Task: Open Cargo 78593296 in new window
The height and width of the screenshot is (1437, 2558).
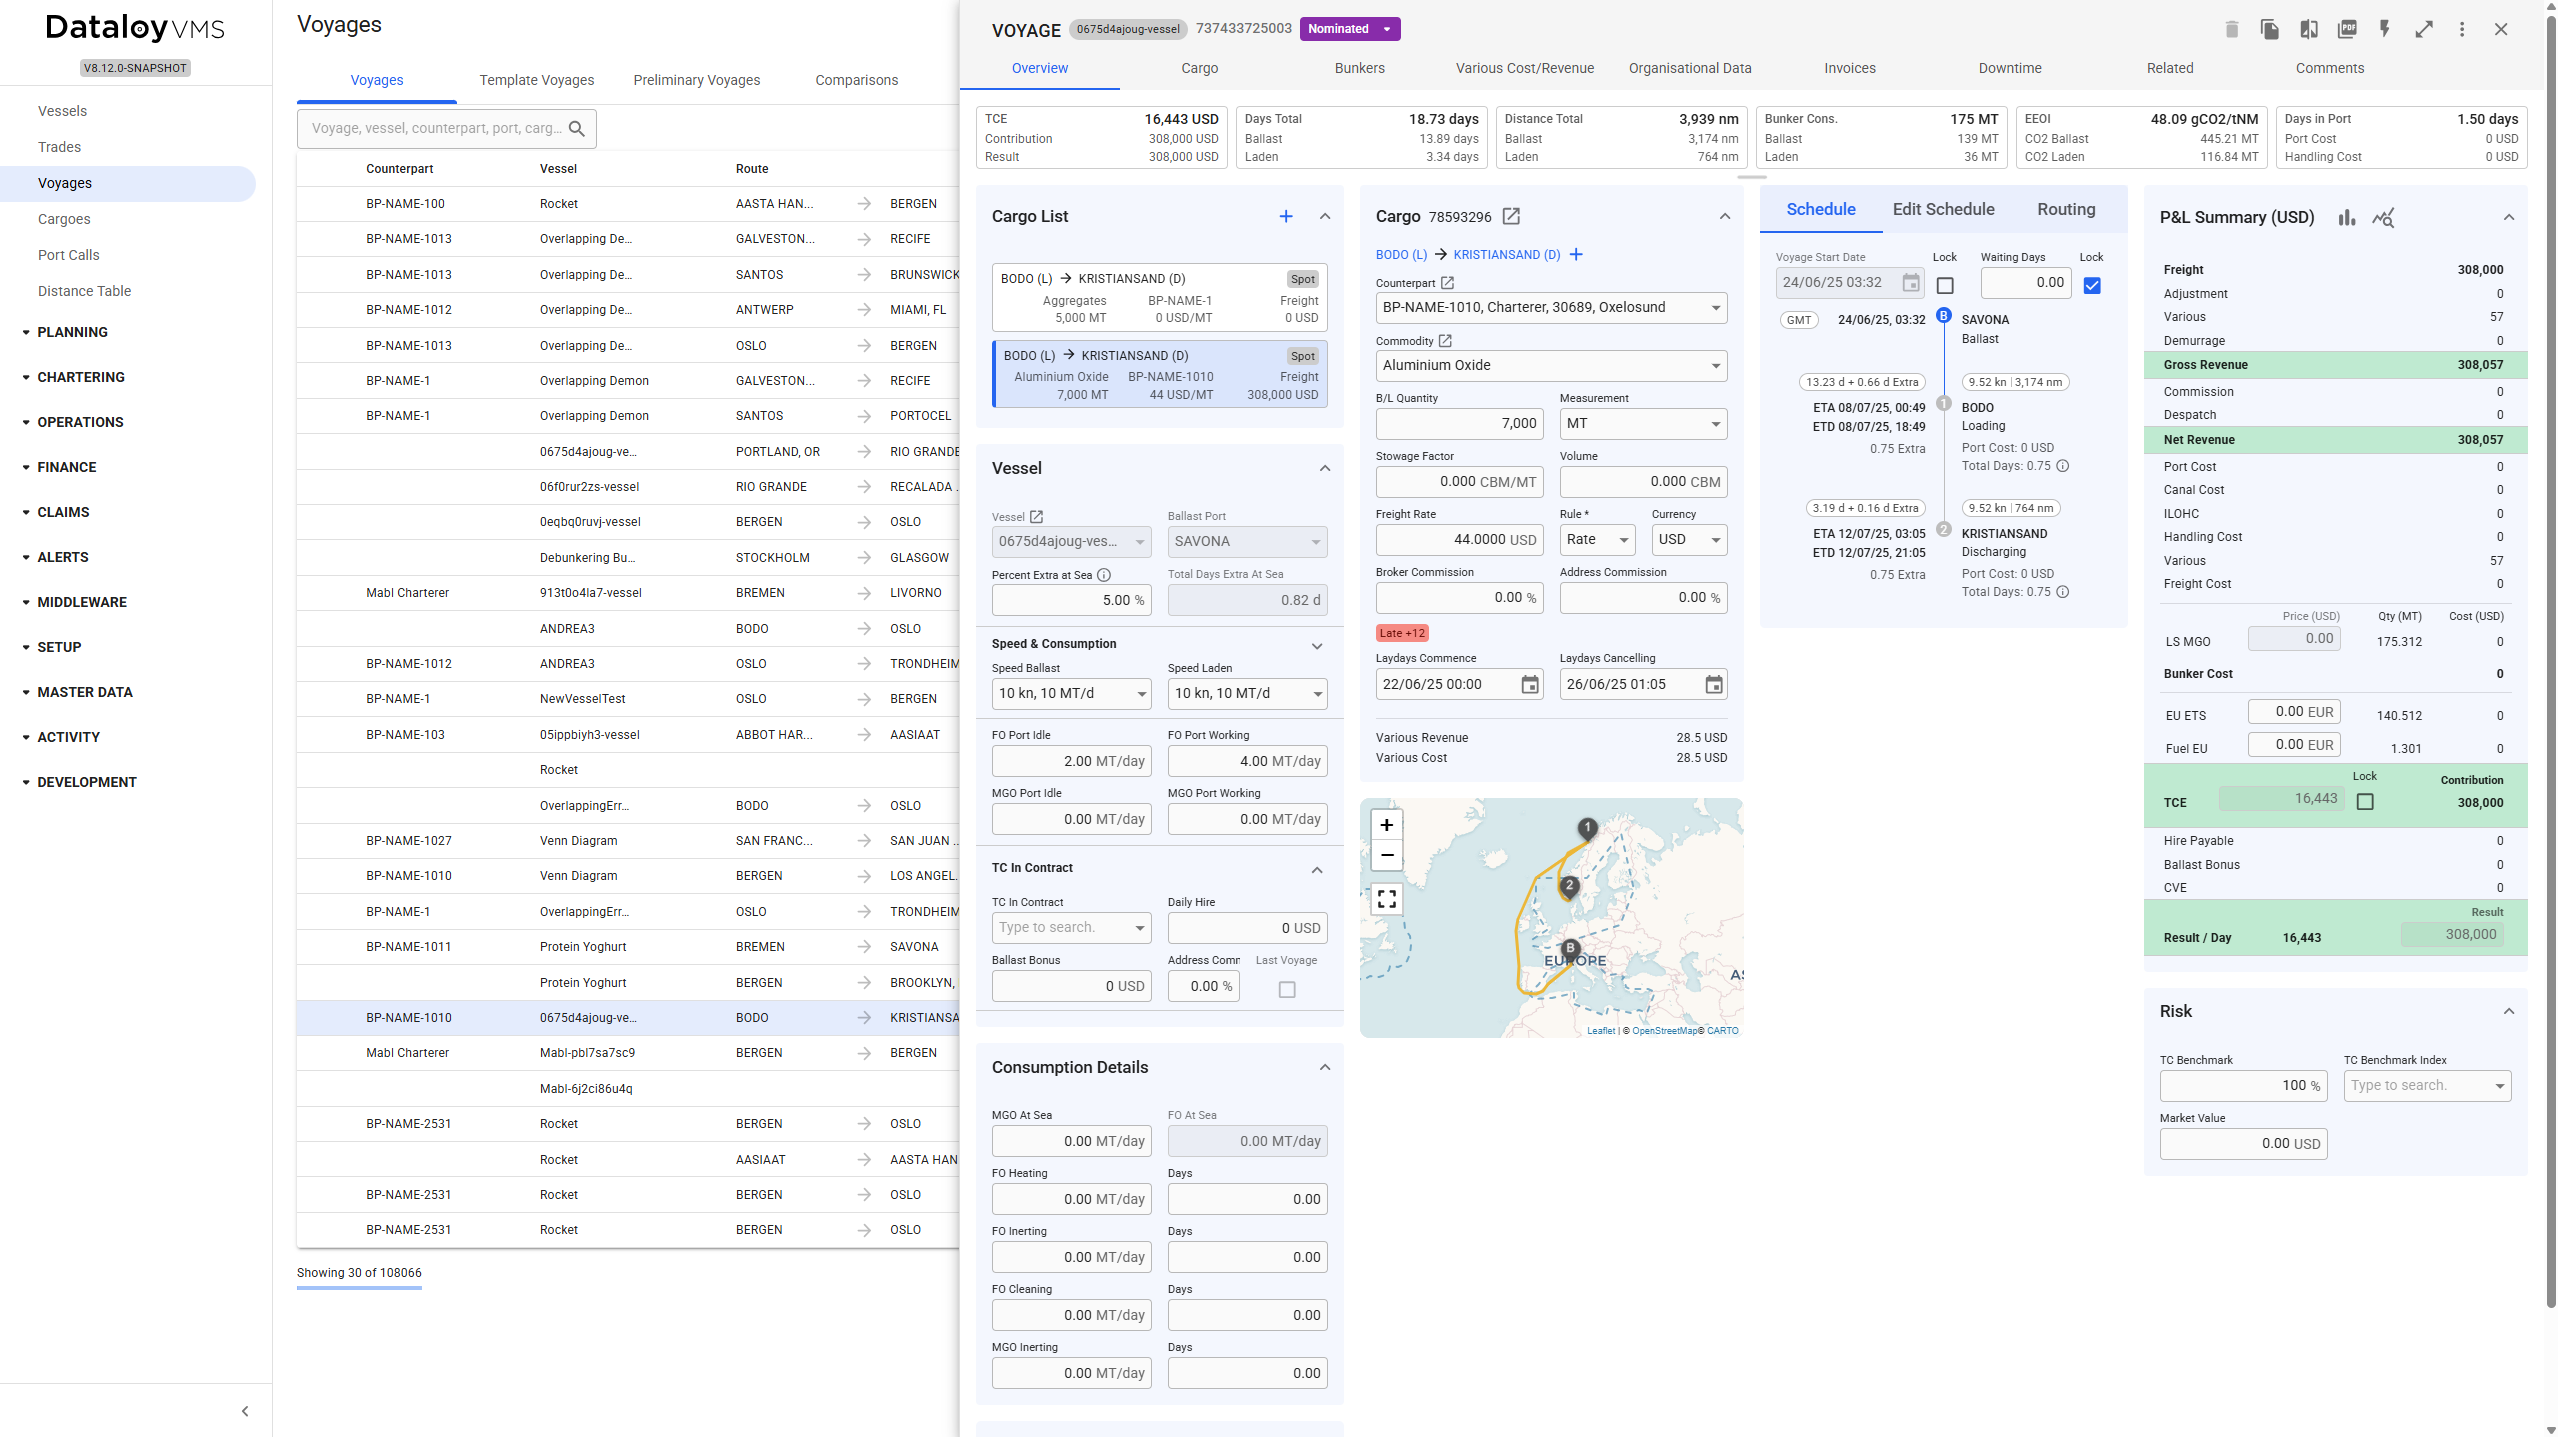Action: [x=1511, y=216]
